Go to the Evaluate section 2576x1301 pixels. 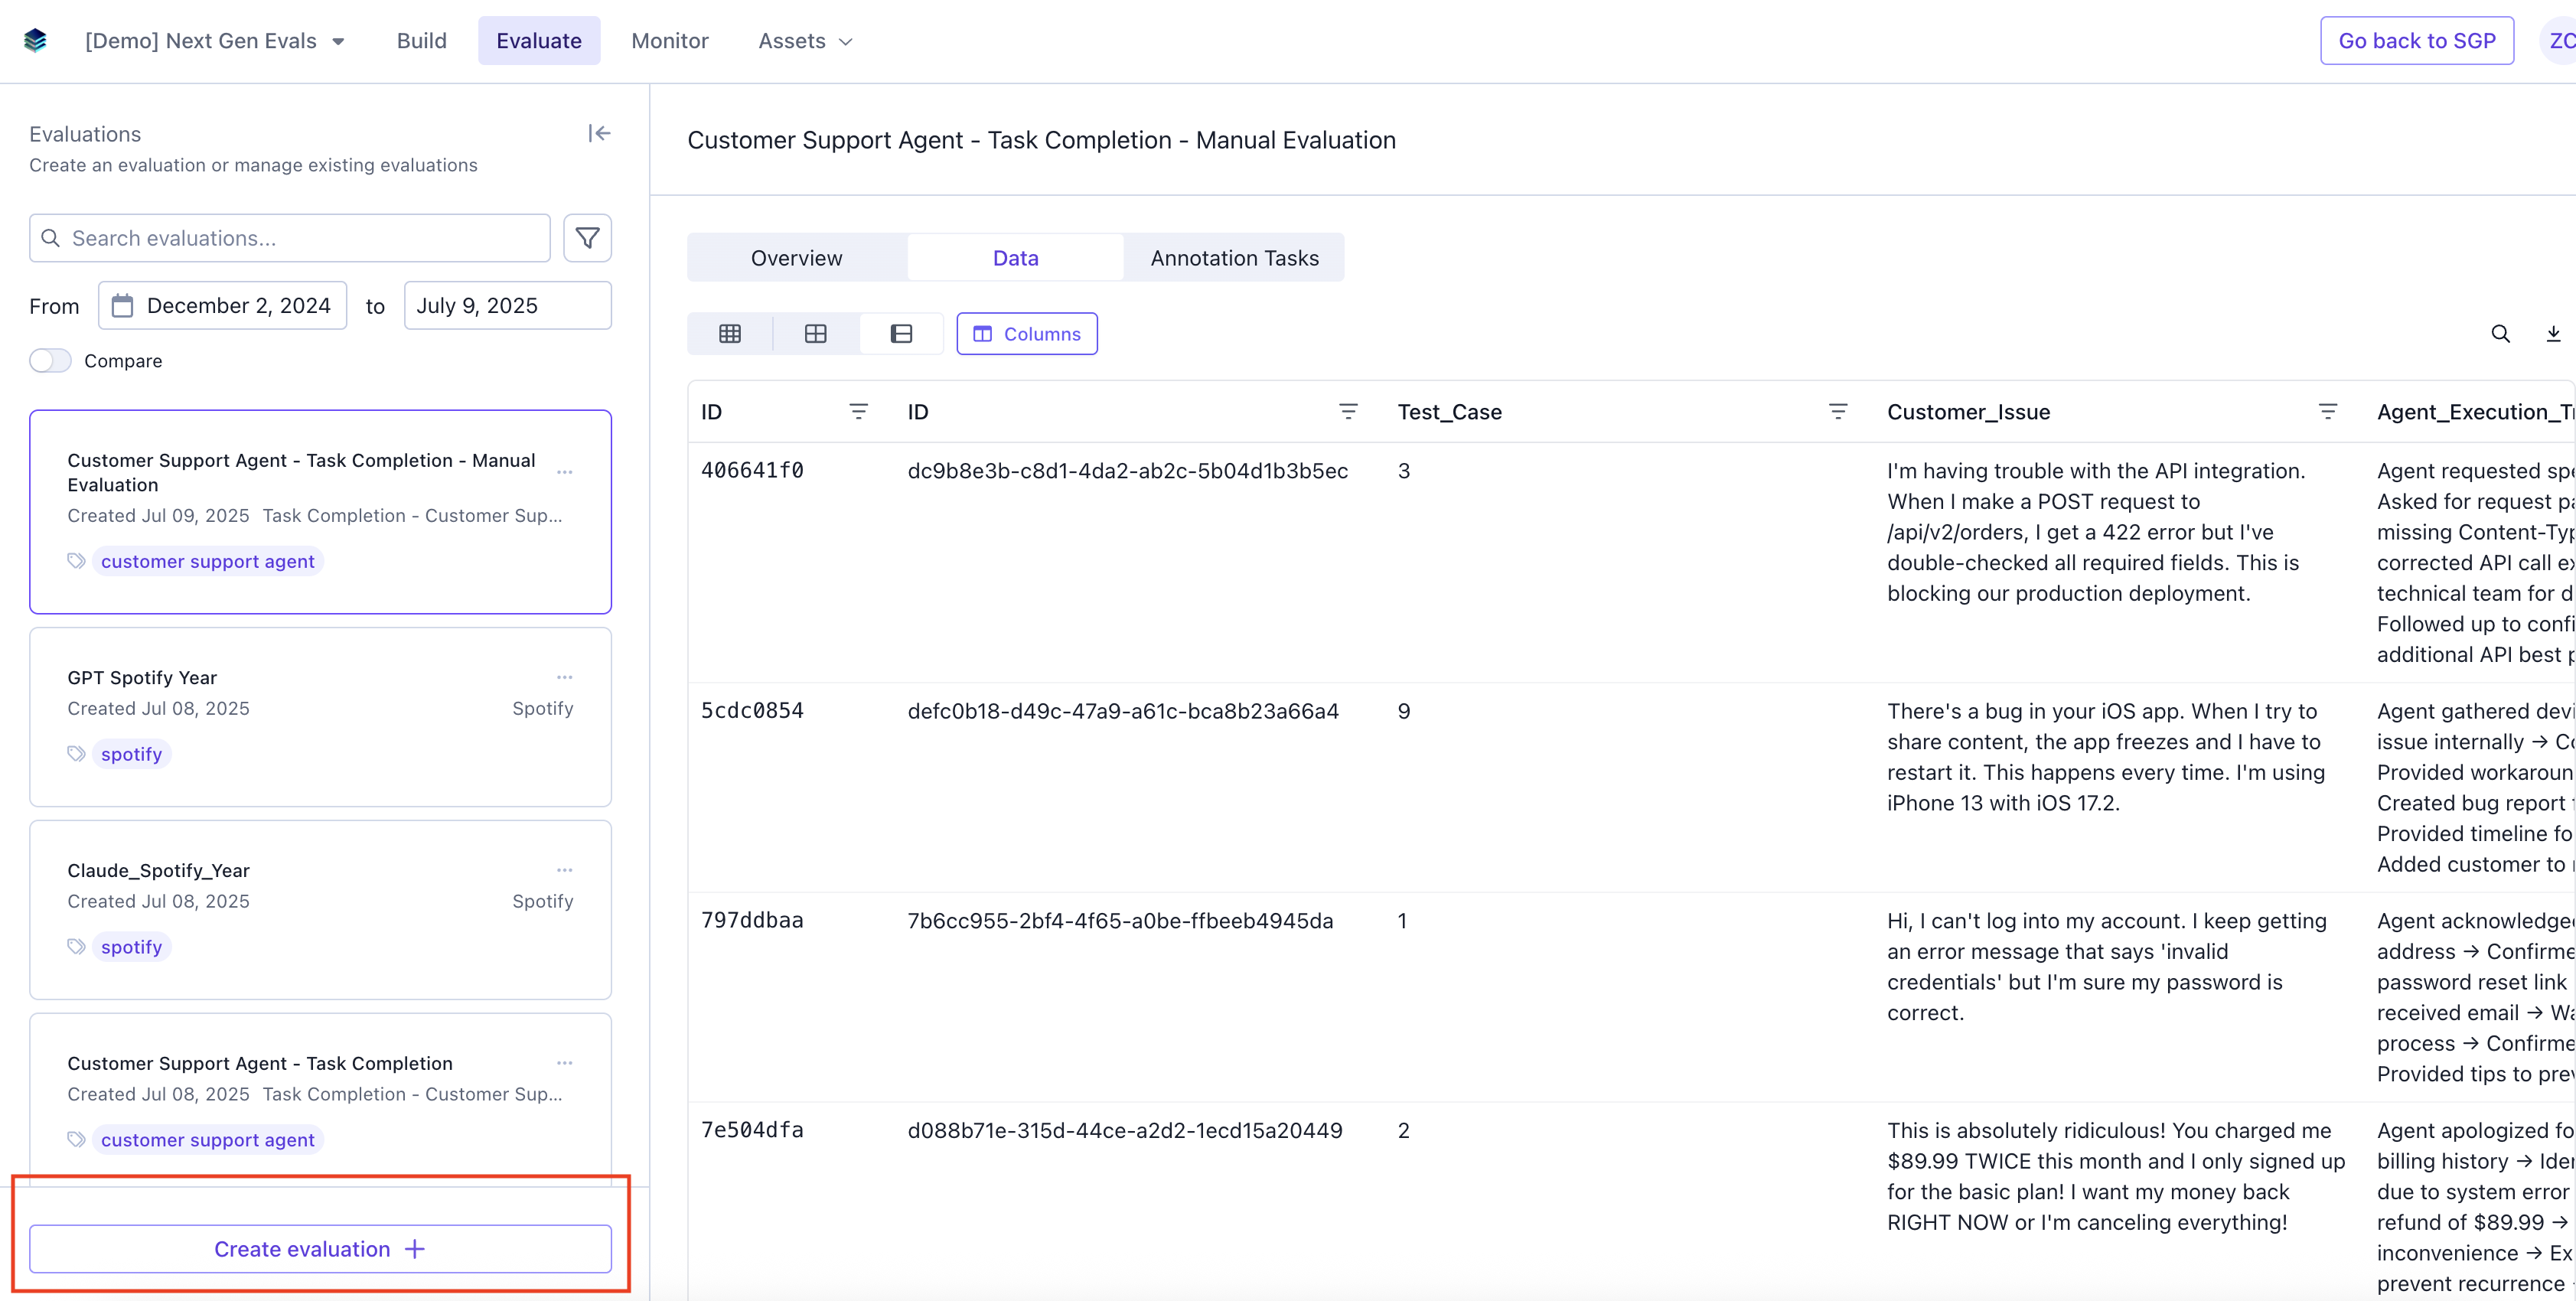click(x=539, y=41)
